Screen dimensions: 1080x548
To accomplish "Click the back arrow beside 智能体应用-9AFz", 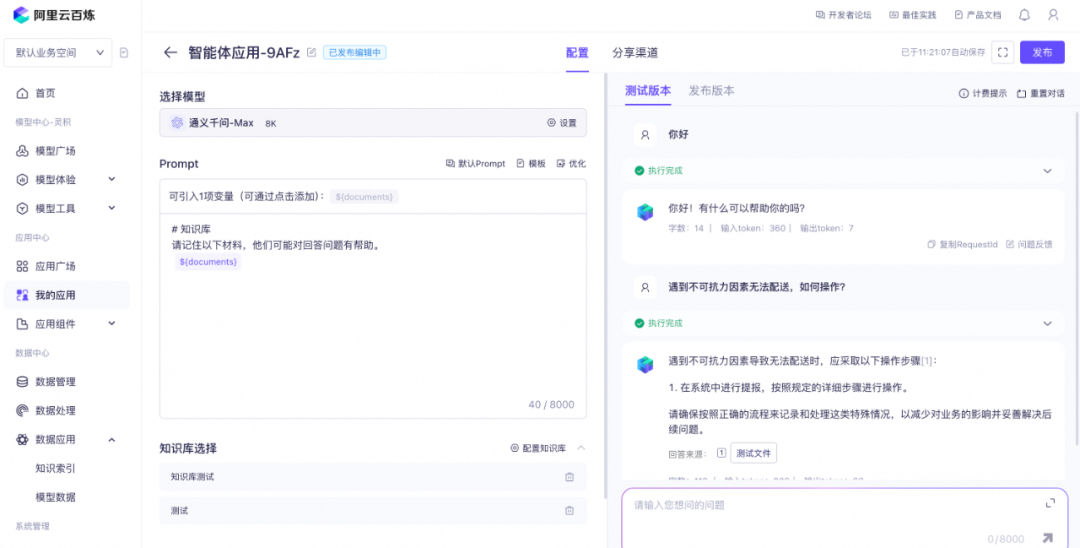I will 170,52.
